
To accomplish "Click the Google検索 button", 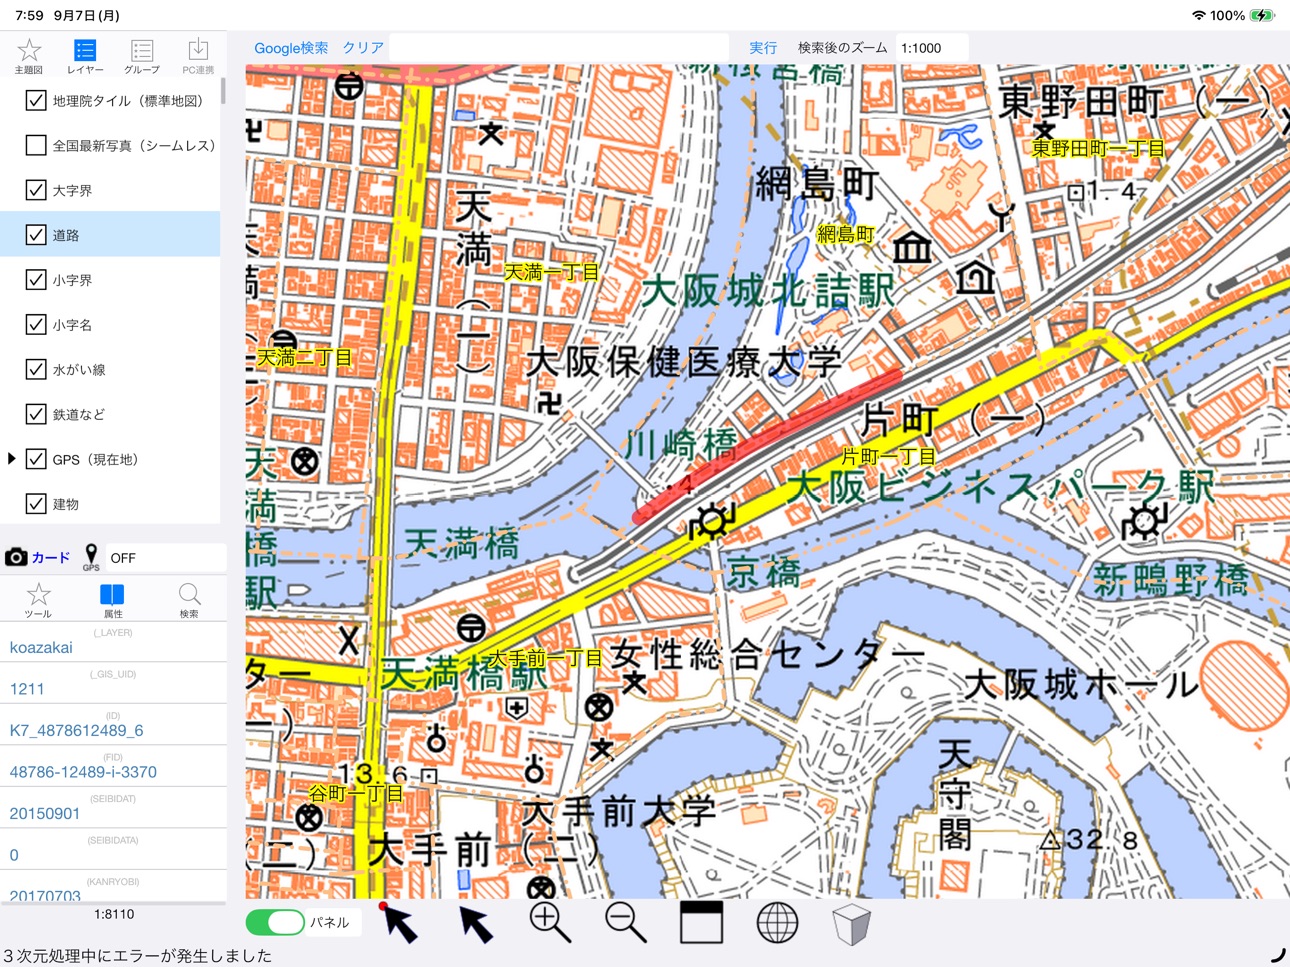I will coord(291,48).
